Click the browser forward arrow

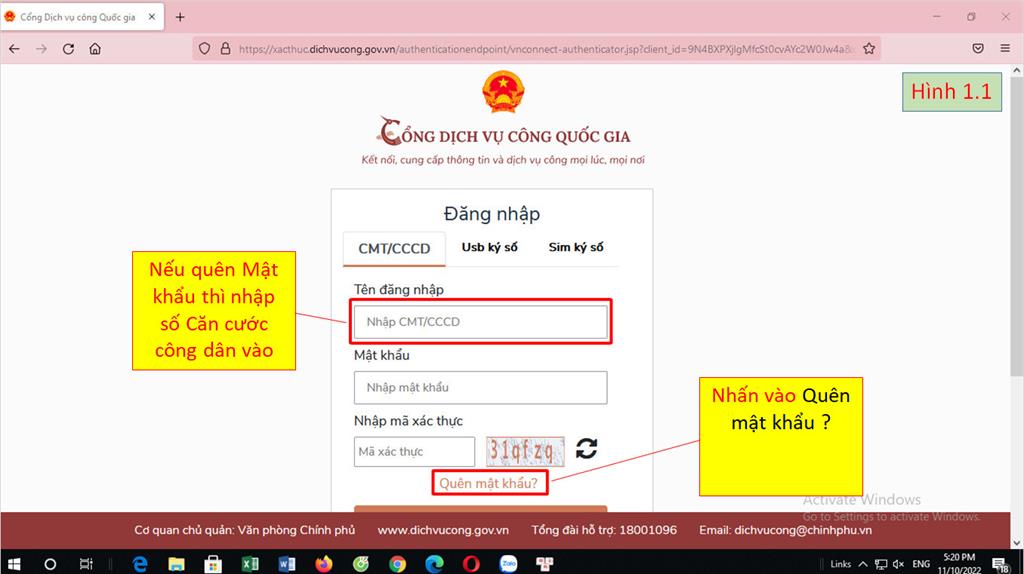coord(41,49)
